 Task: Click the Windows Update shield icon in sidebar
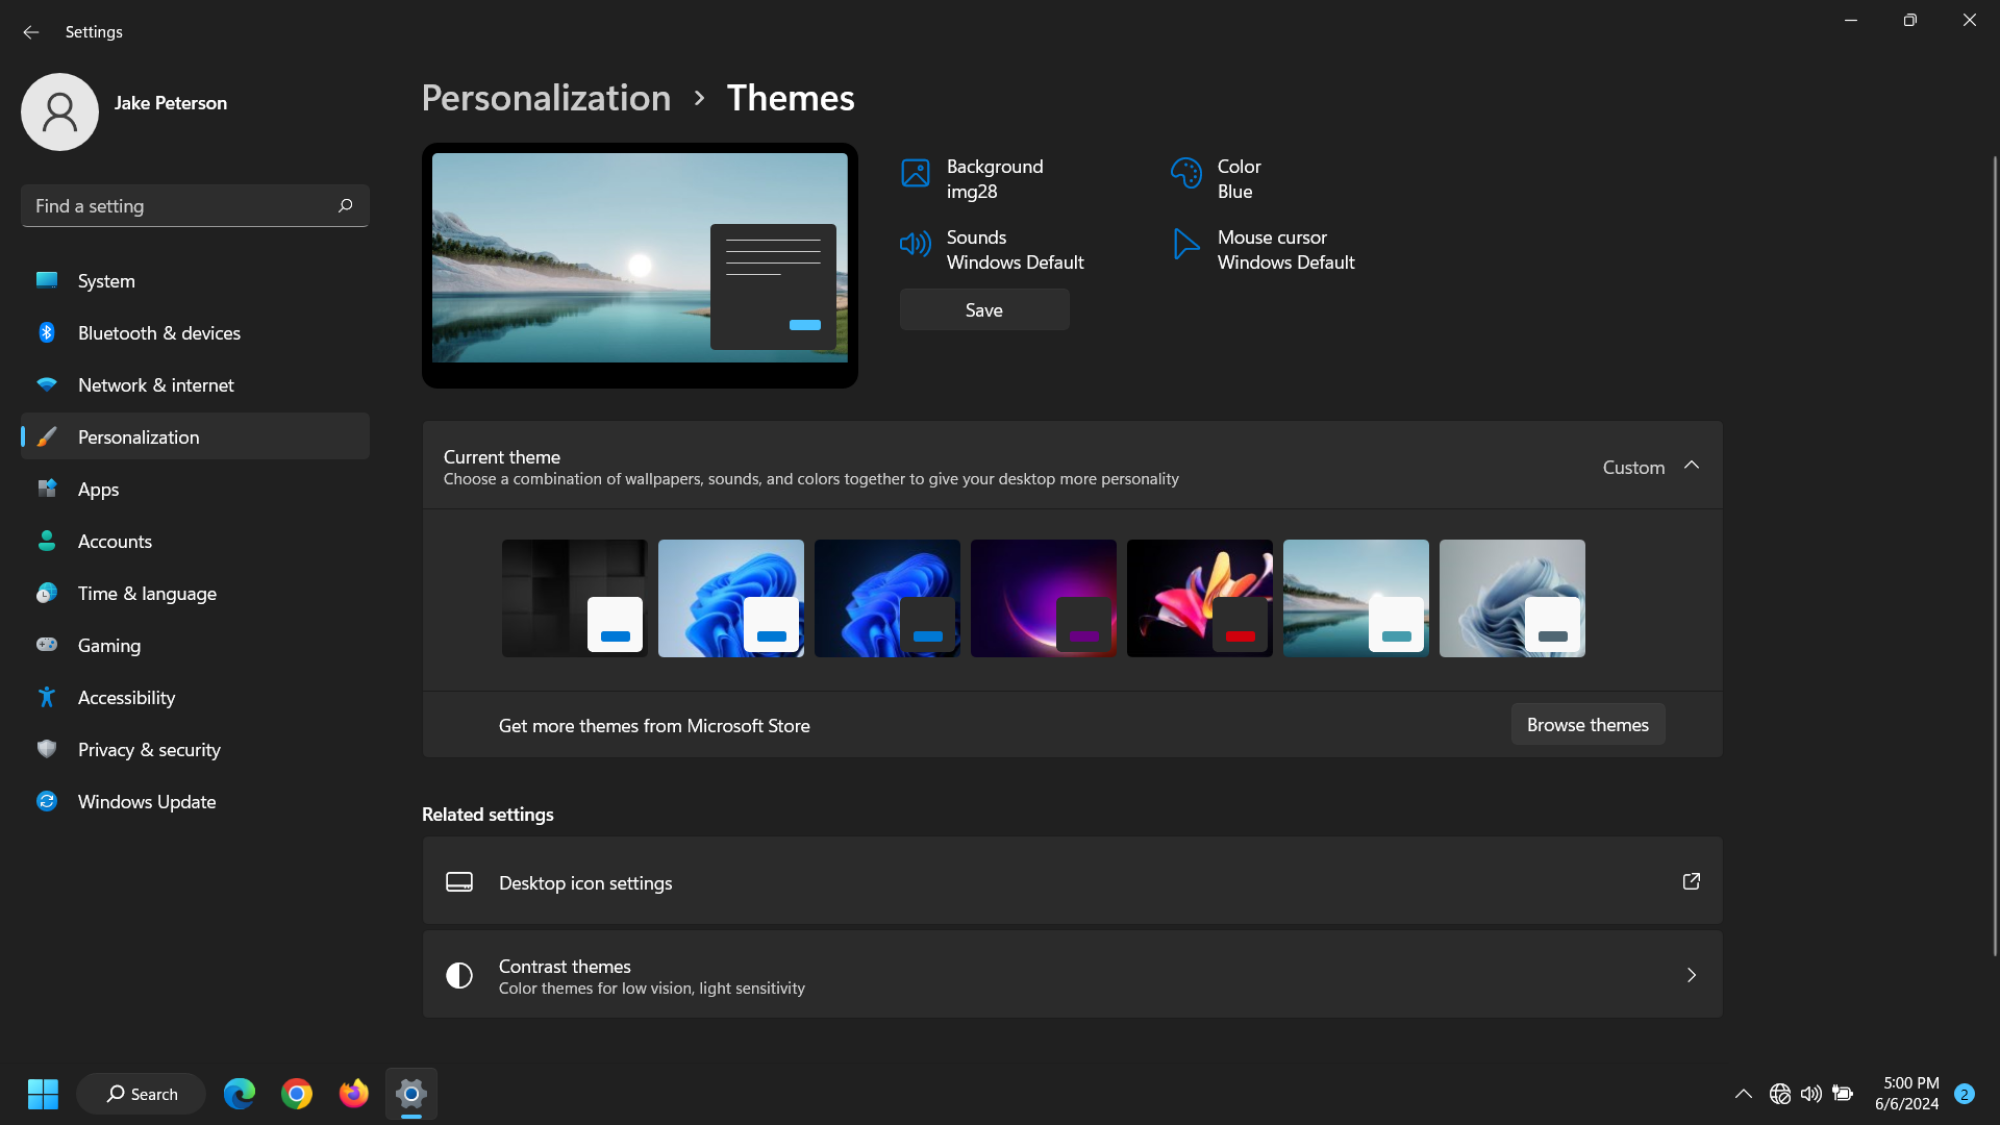(47, 801)
